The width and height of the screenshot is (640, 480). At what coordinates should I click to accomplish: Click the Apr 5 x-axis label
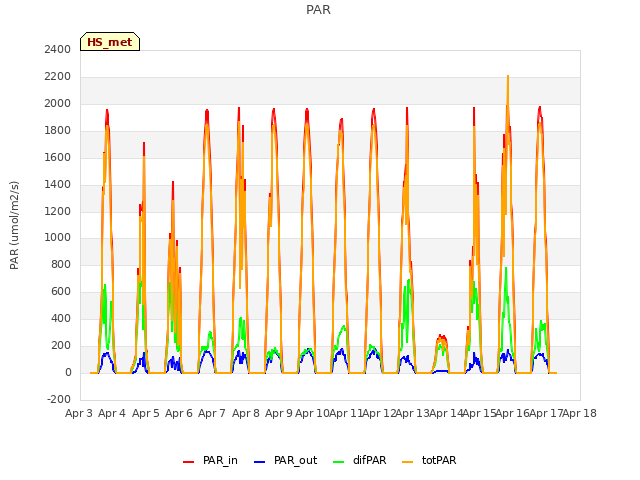pos(146,413)
